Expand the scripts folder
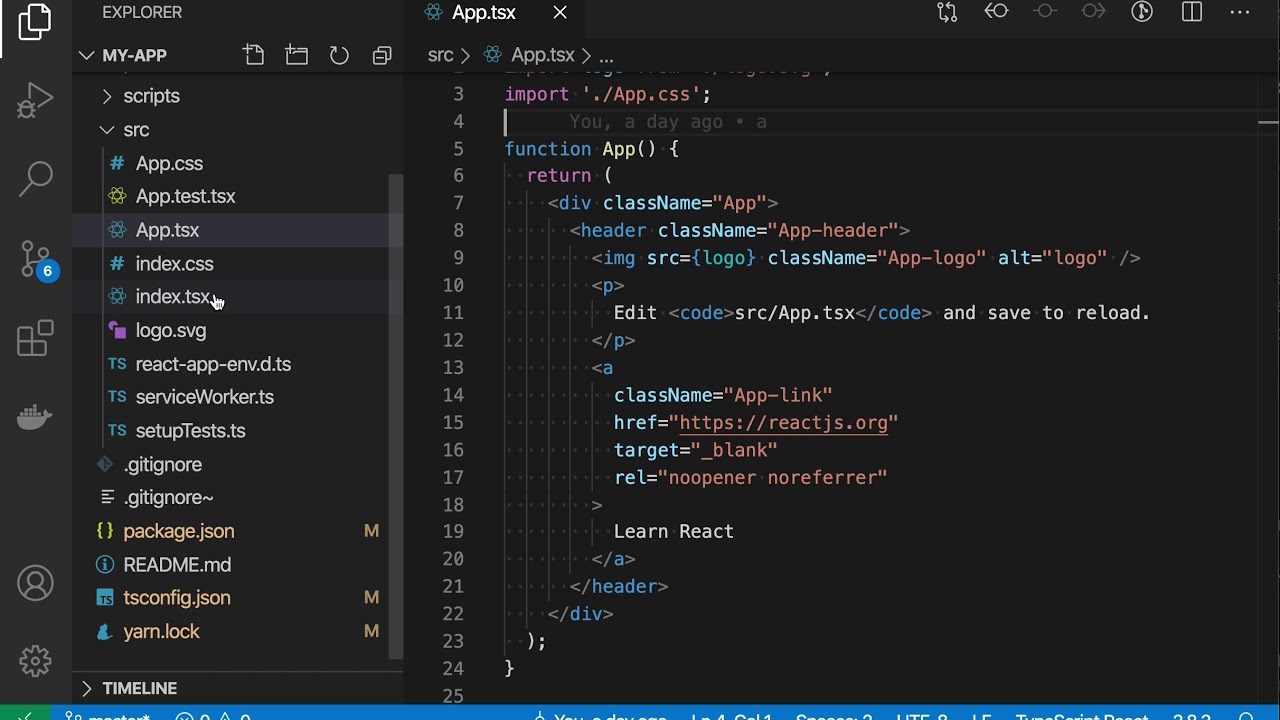Viewport: 1280px width, 720px height. pos(151,96)
